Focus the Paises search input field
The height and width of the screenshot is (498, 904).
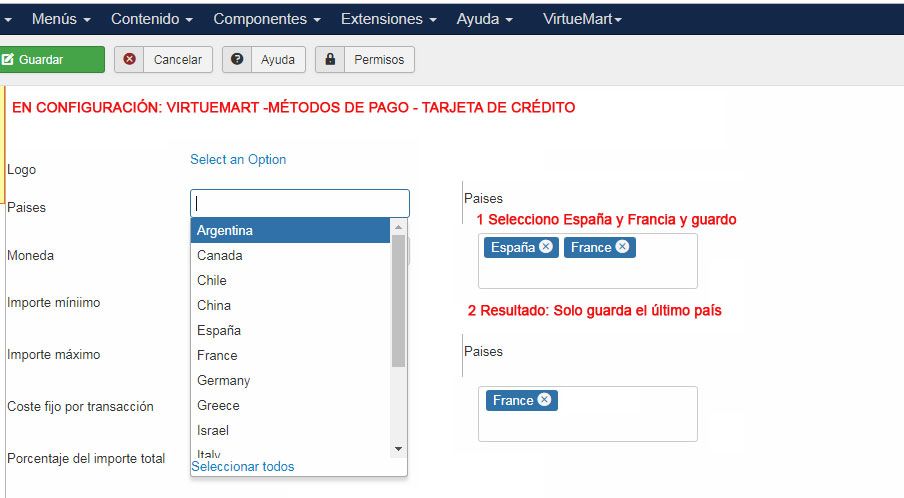coord(300,203)
